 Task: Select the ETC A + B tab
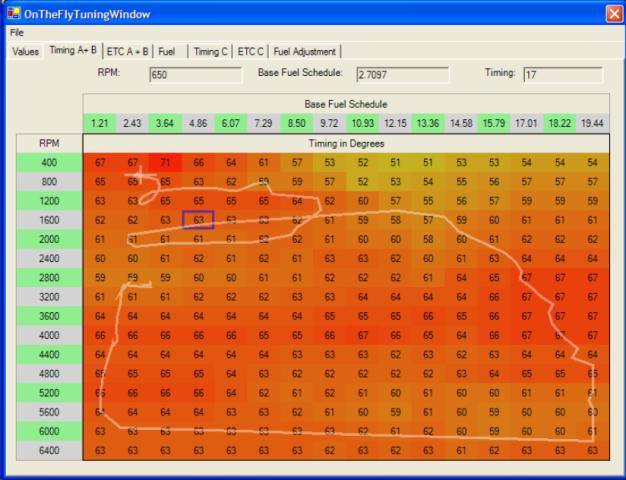click(128, 51)
